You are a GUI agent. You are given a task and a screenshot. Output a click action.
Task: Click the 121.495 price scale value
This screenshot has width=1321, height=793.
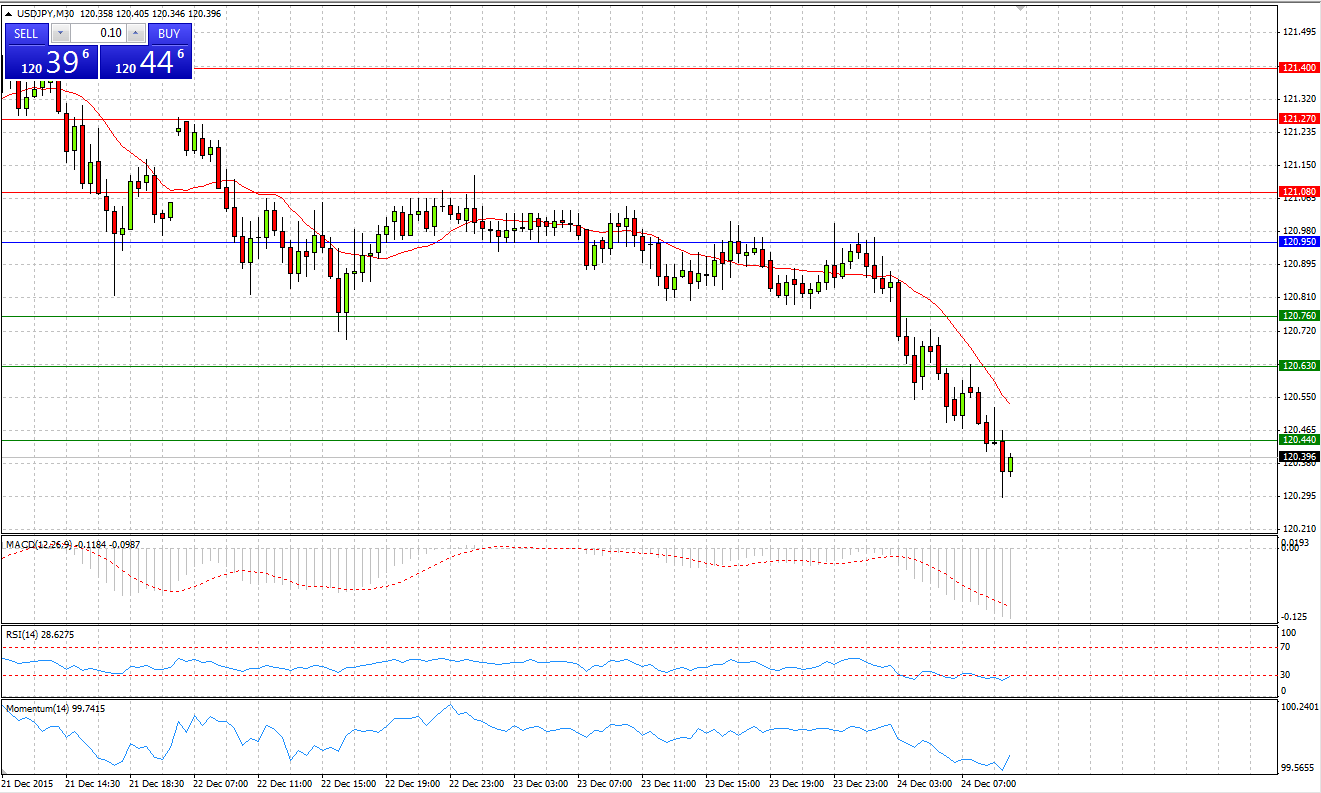pos(1298,32)
